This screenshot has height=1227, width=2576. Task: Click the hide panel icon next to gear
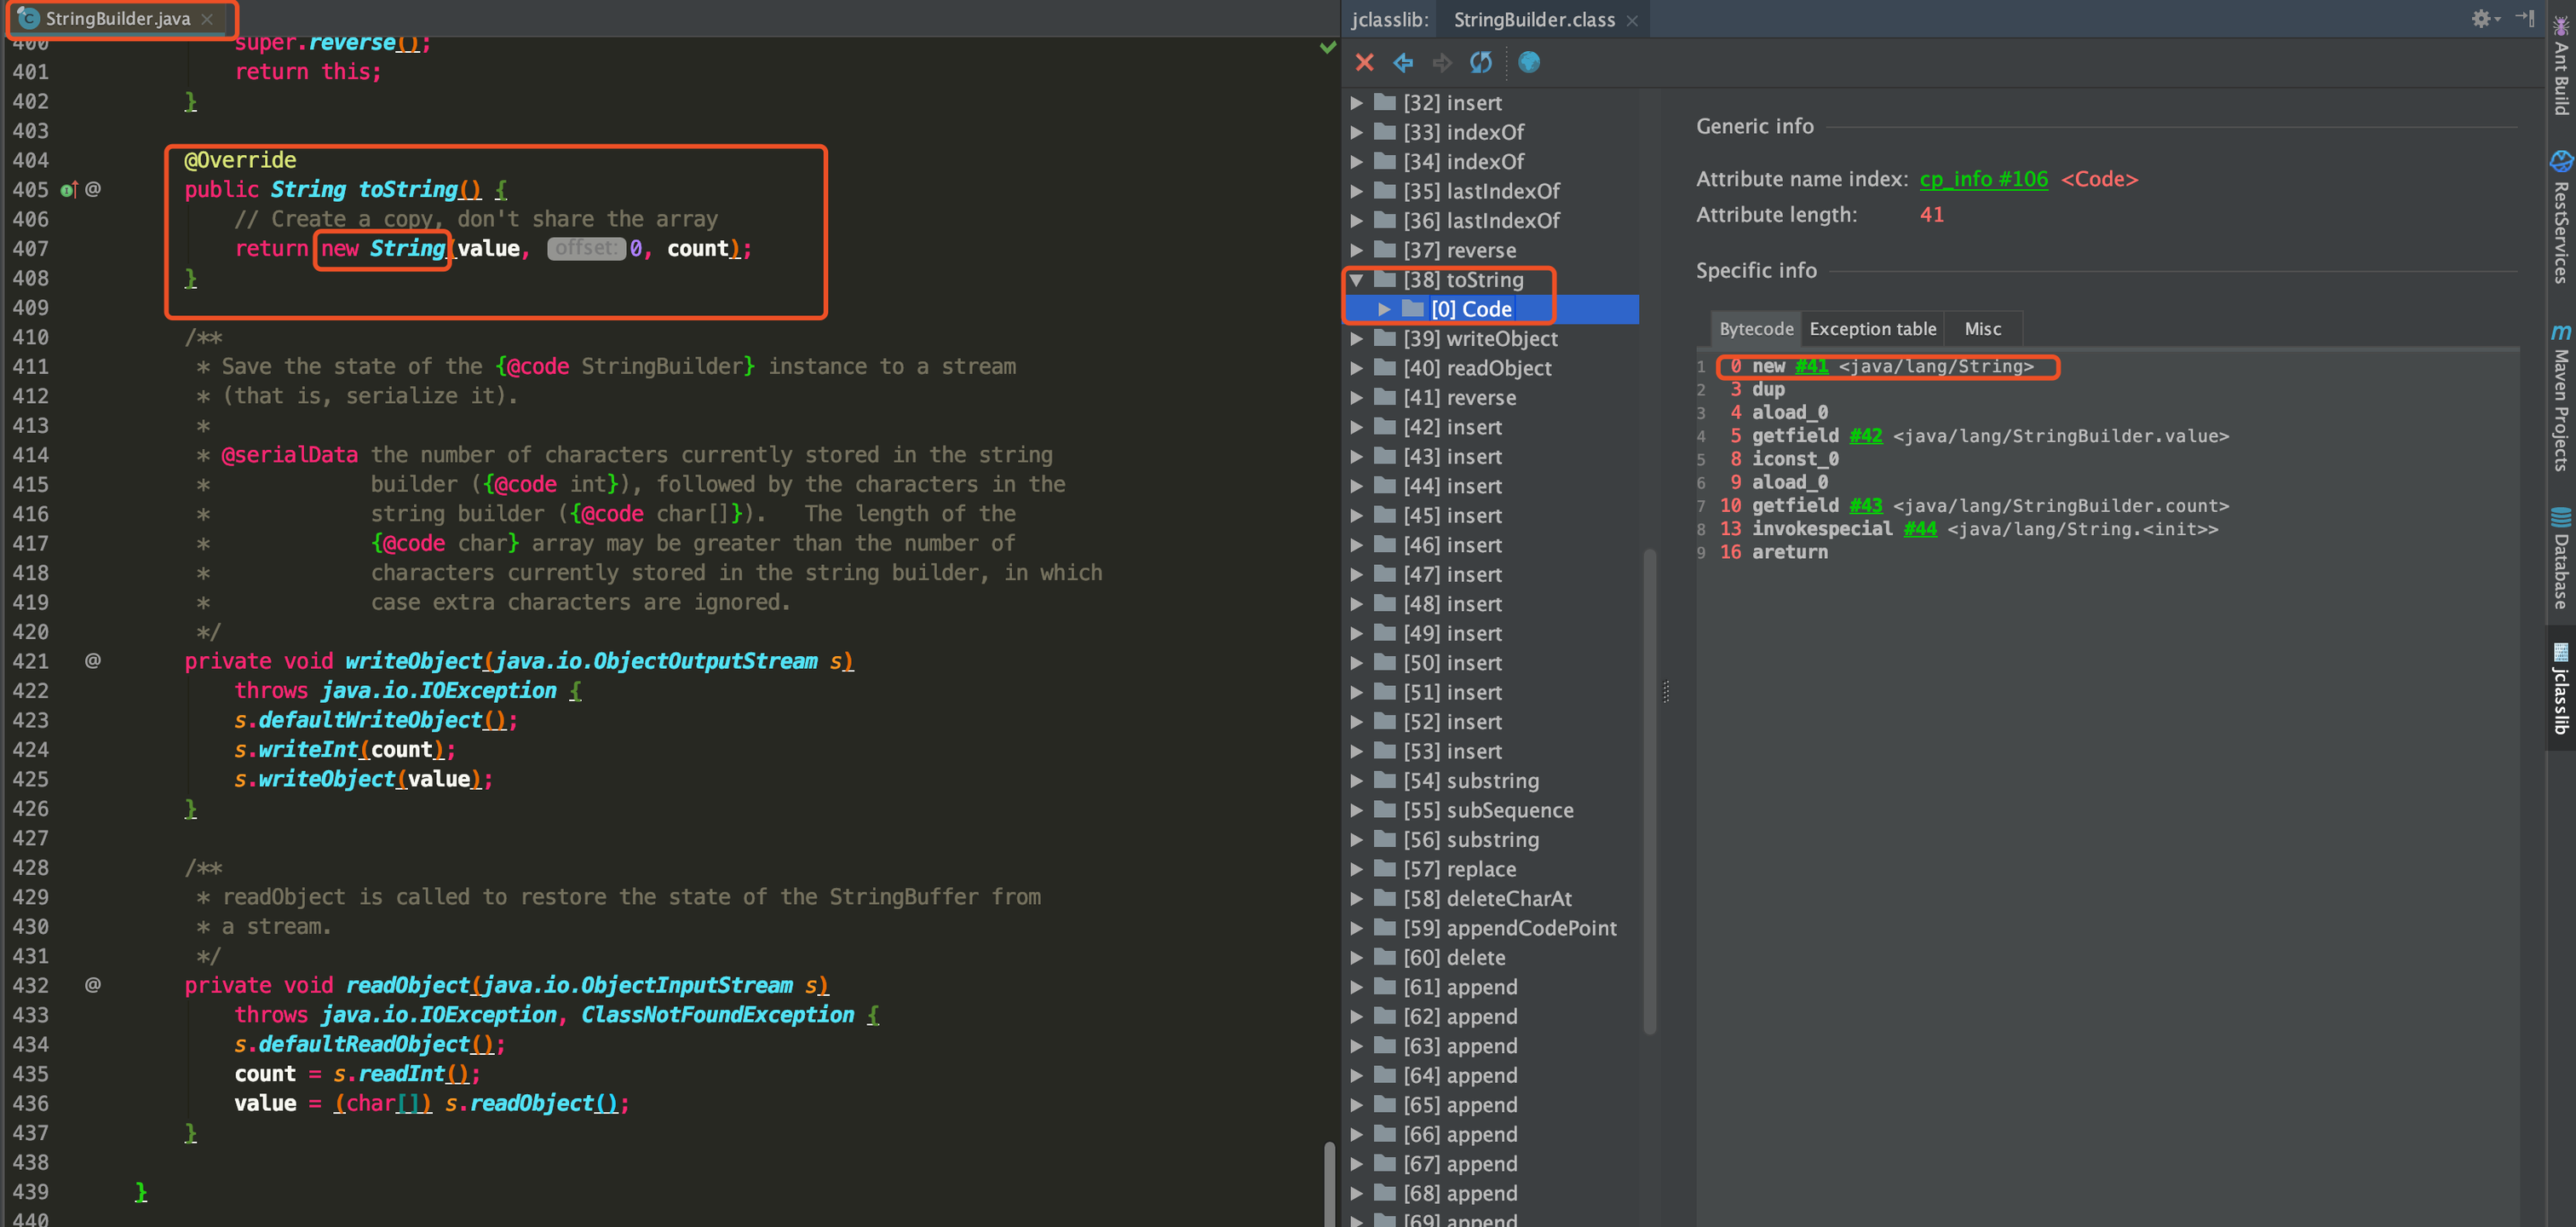coord(2525,19)
